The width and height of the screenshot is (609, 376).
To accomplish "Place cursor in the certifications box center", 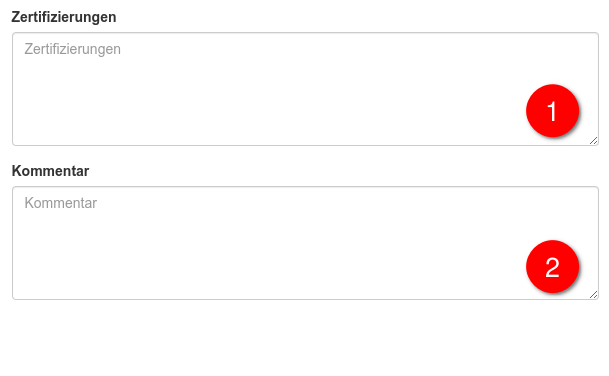I will 305,89.
